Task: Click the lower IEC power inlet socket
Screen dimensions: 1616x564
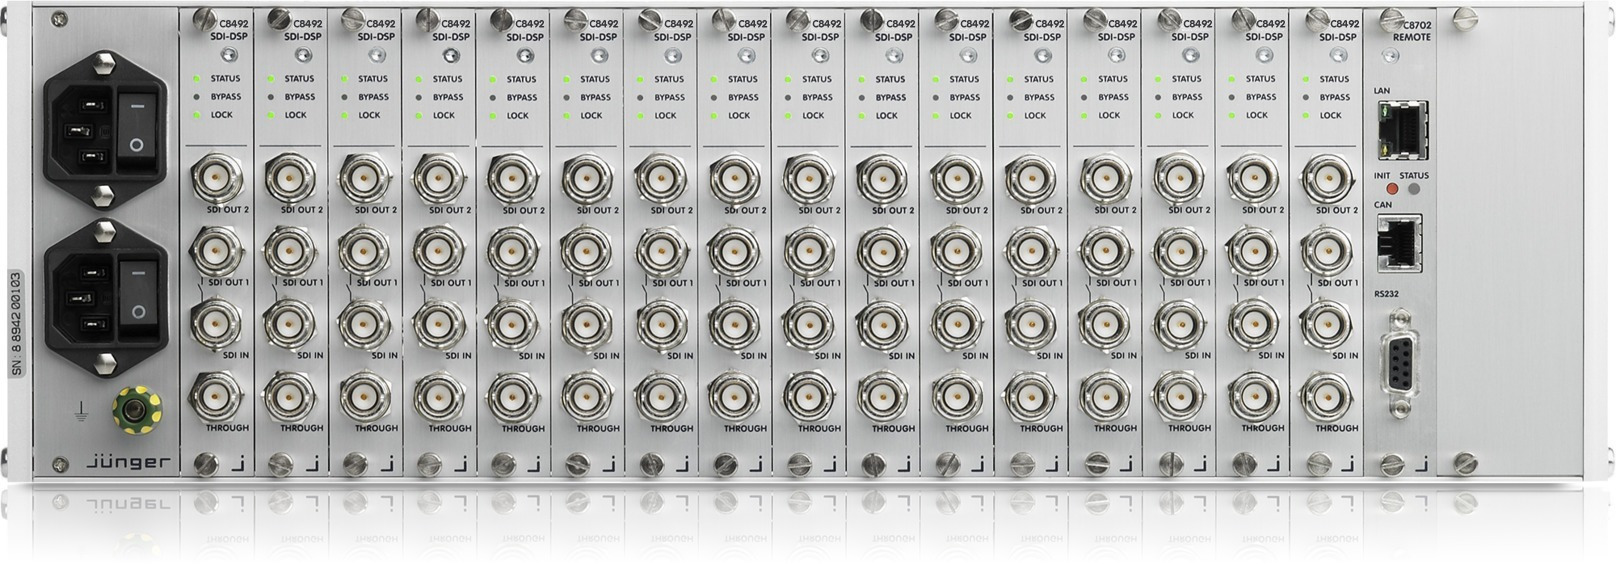Action: click(84, 297)
